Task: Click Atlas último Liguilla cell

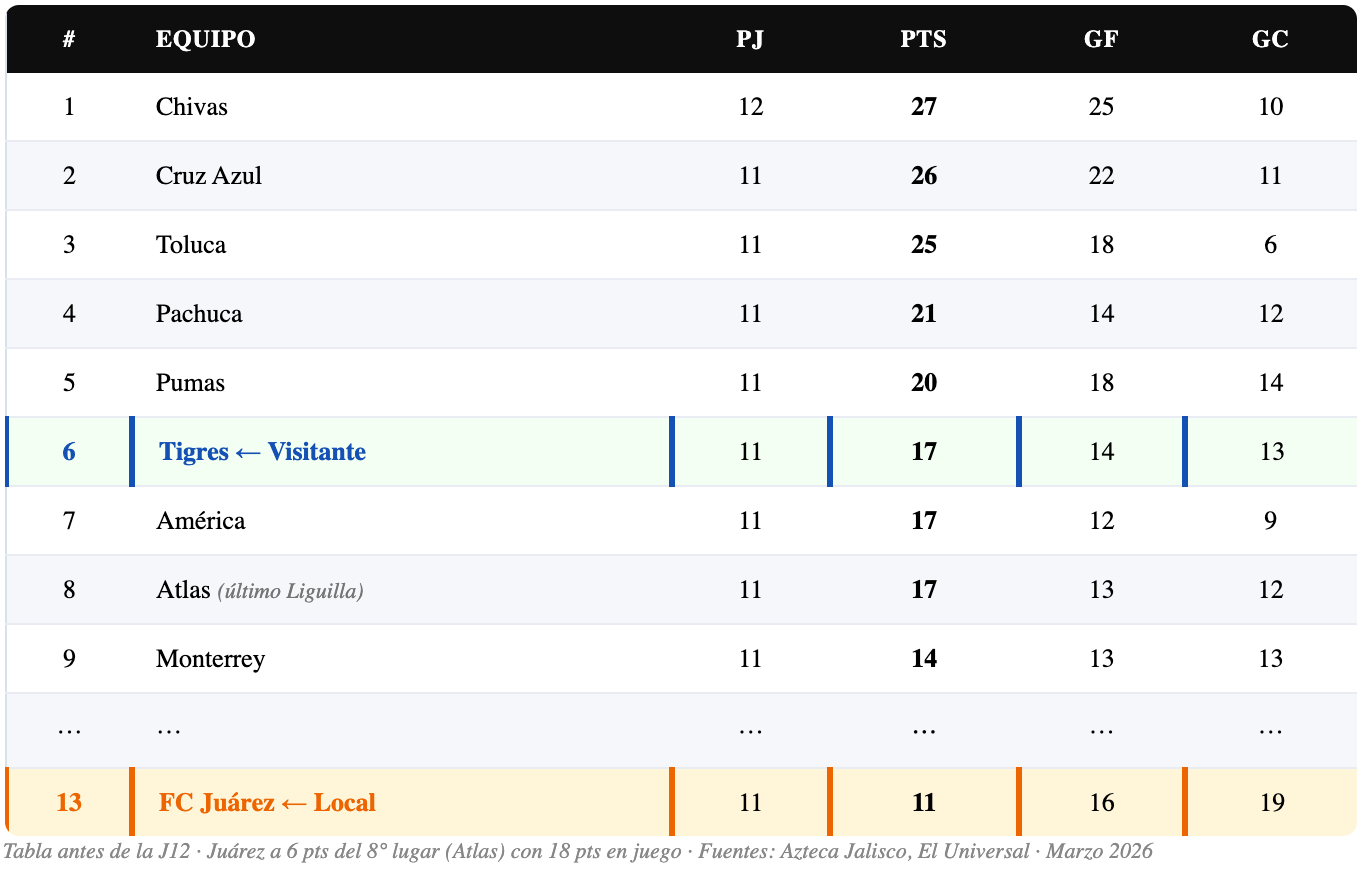Action: click(x=259, y=590)
